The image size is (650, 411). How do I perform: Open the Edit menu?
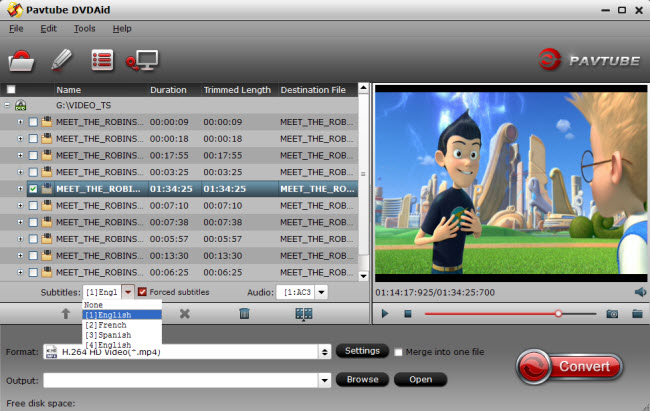click(x=48, y=28)
